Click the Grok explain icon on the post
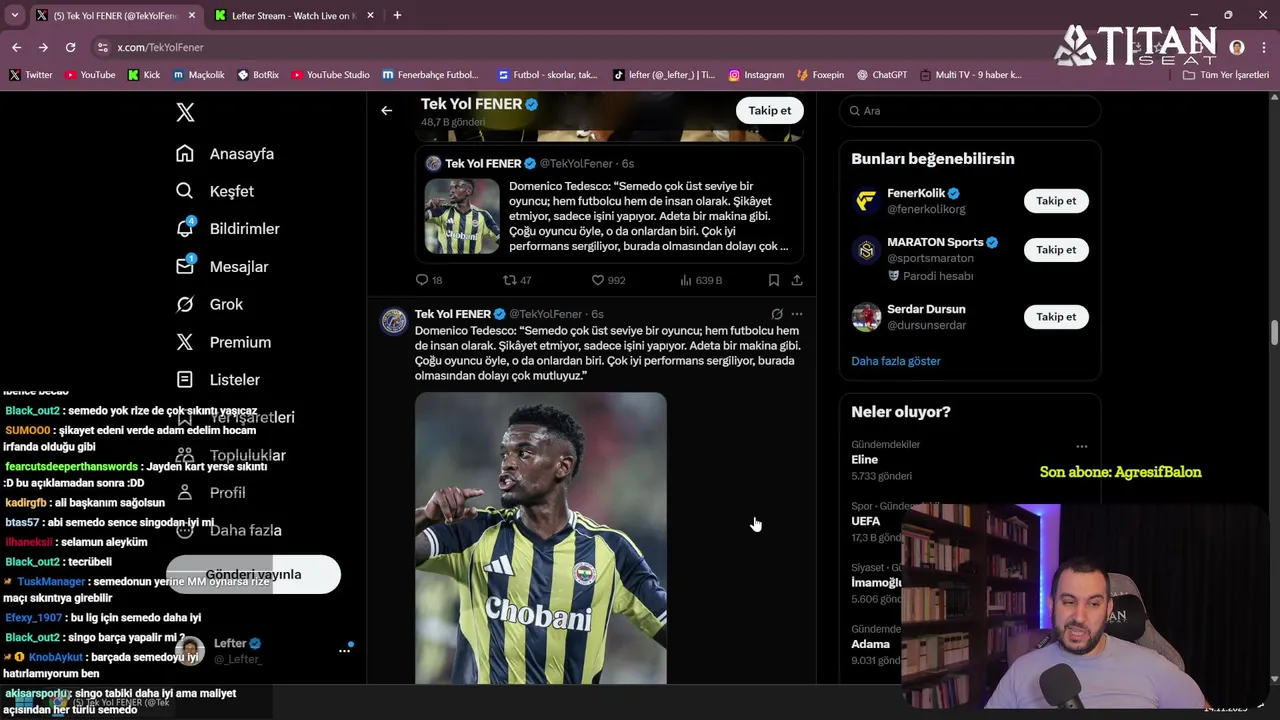Viewport: 1280px width, 720px height. pyautogui.click(x=777, y=314)
